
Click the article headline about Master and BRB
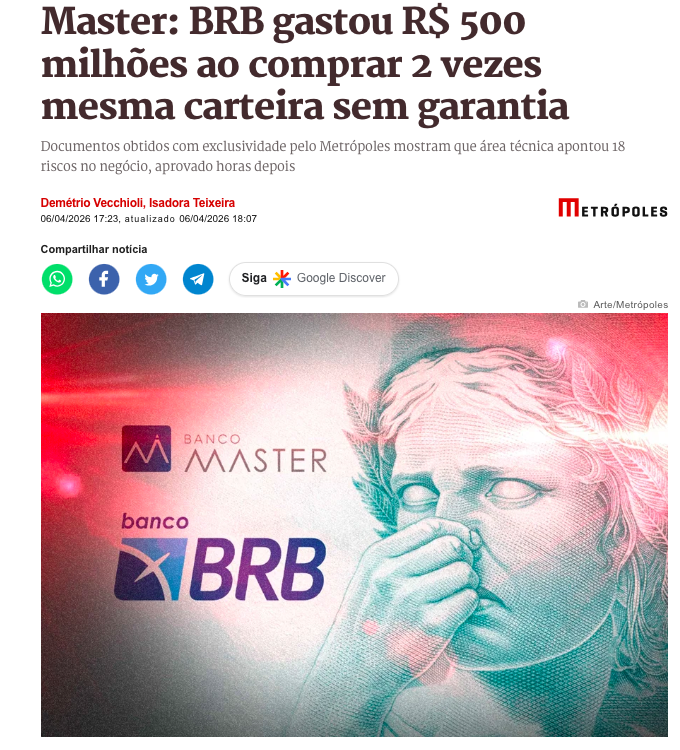(x=305, y=64)
